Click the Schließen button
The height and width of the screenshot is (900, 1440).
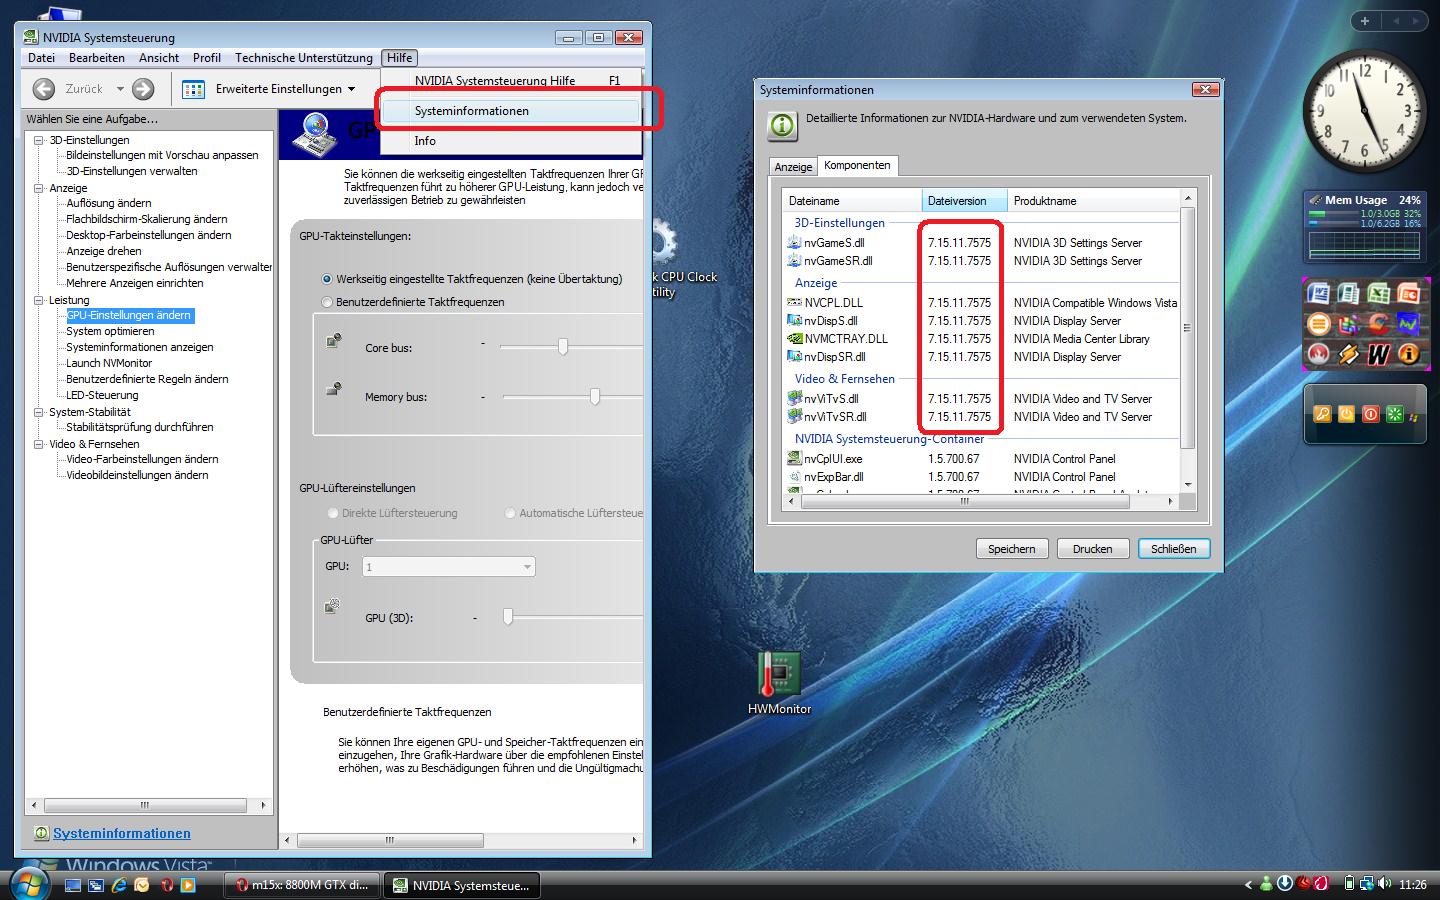pos(1174,549)
